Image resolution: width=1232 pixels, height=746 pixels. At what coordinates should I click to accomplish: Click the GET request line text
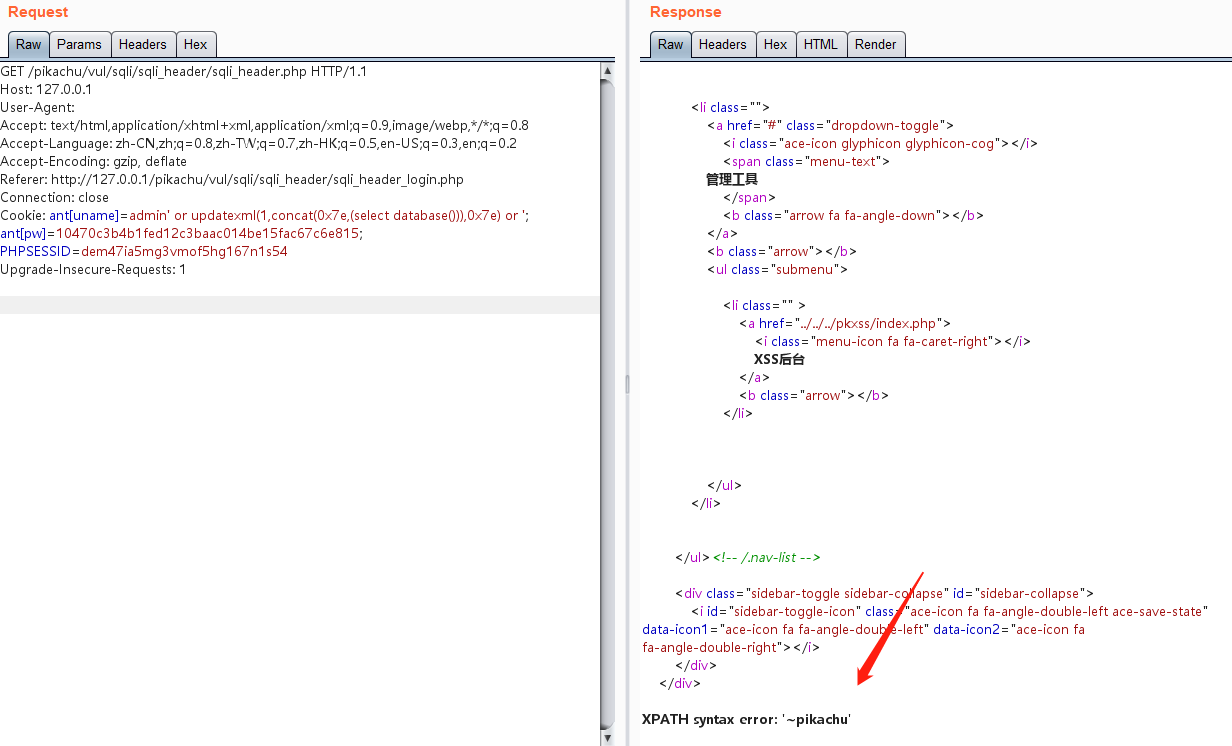[184, 71]
